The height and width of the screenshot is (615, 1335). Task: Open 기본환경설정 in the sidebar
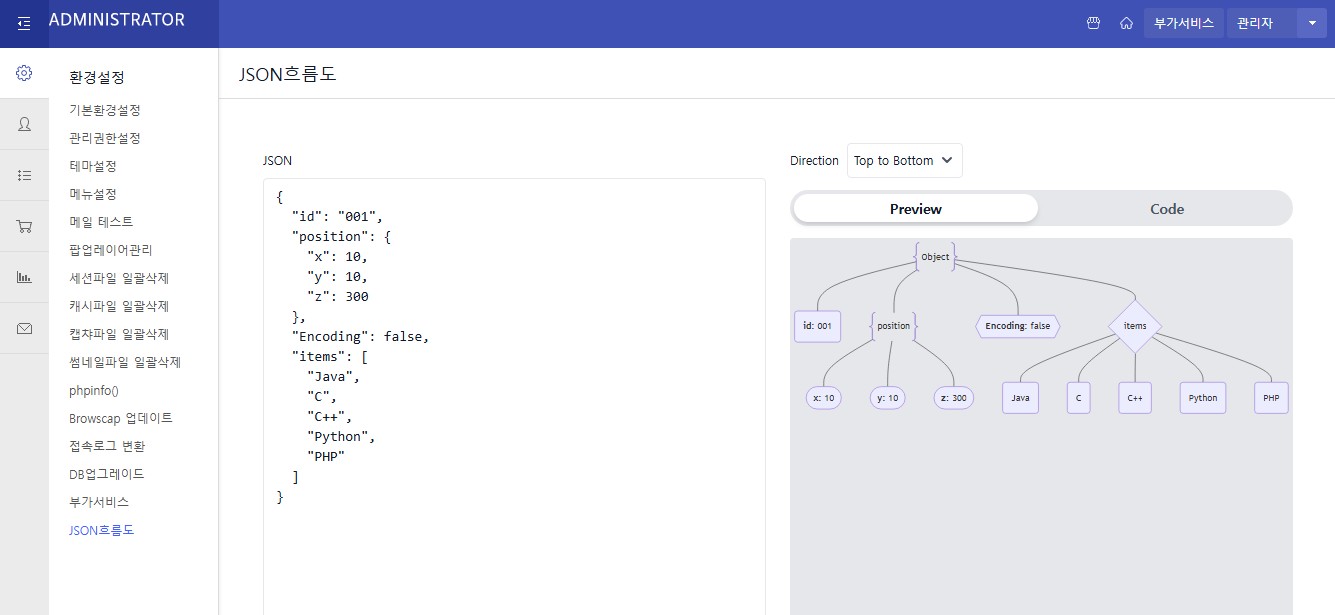click(105, 110)
